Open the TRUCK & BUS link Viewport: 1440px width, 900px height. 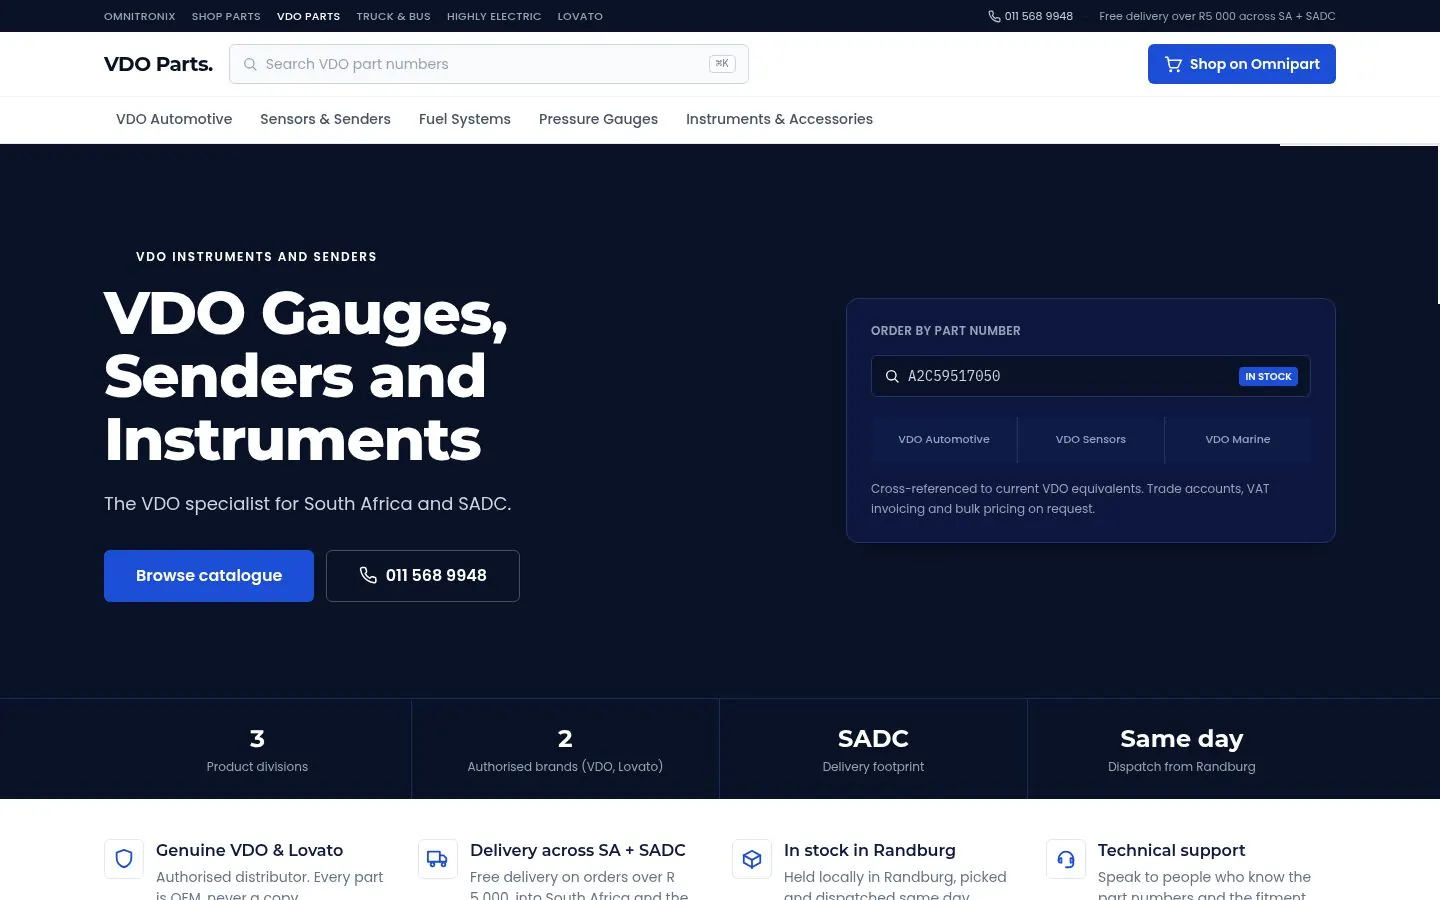[393, 16]
